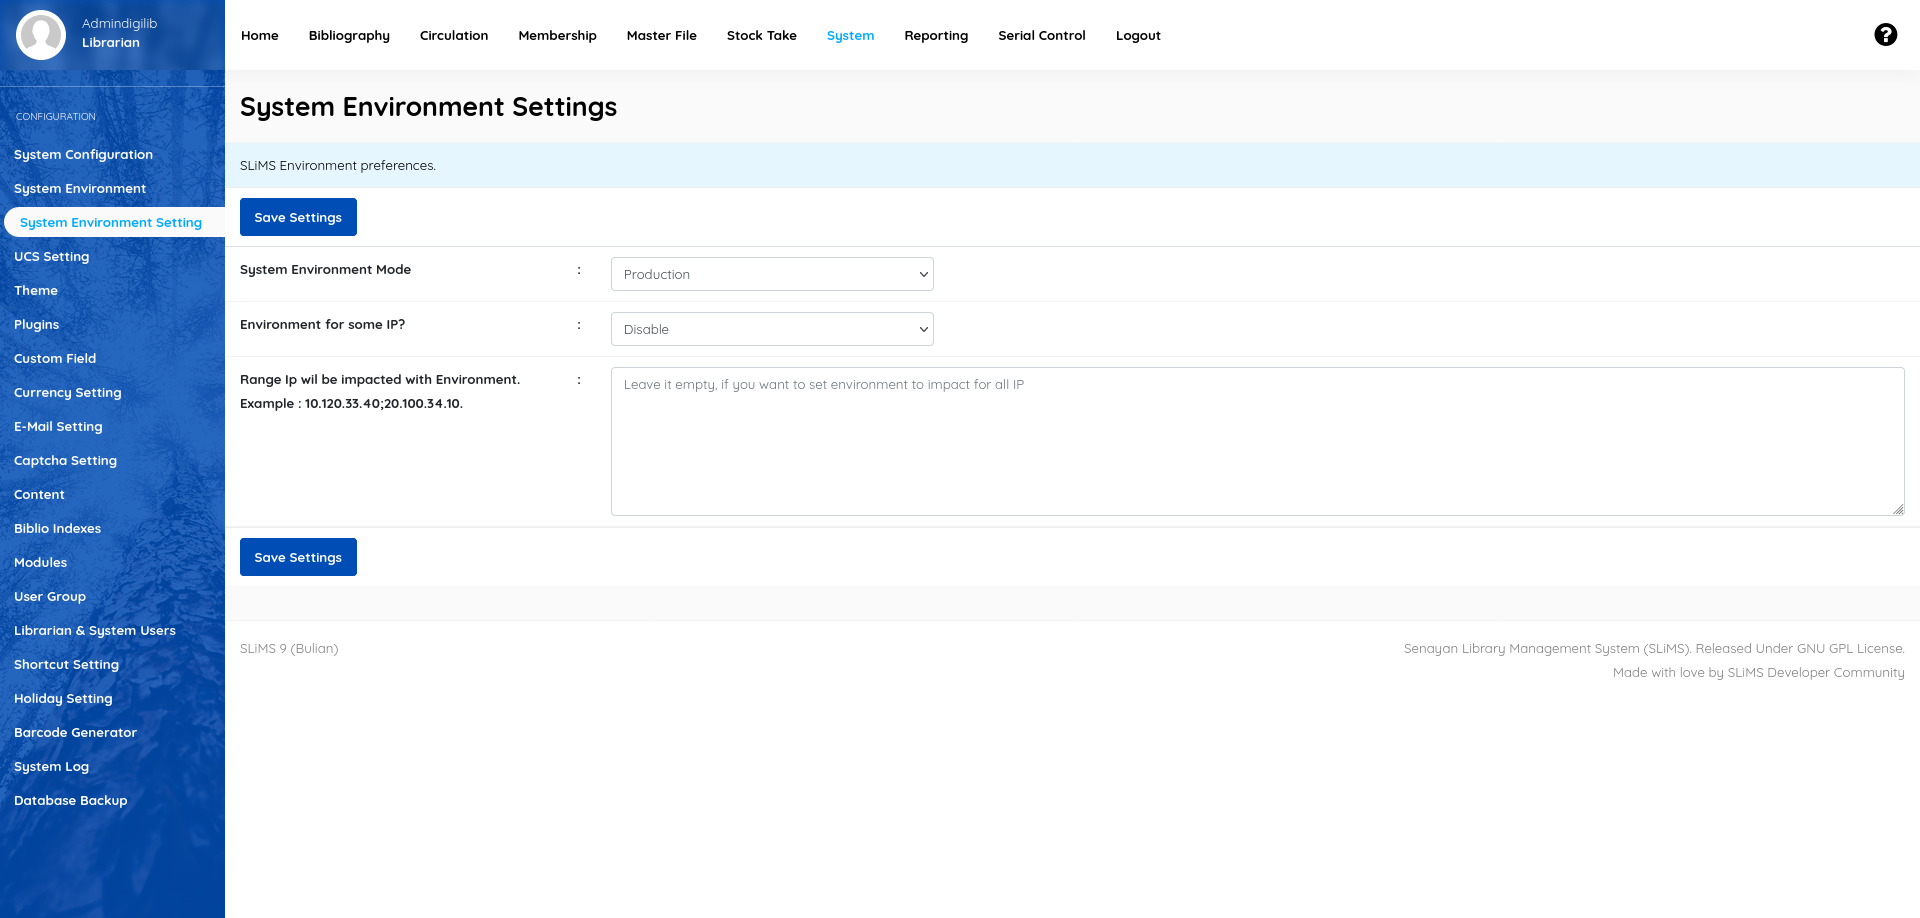
Task: Log out using the Logout menu item
Action: tap(1137, 36)
